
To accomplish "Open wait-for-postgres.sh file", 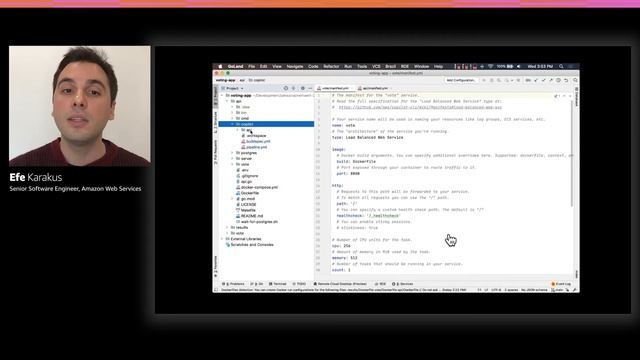I will pyautogui.click(x=257, y=222).
